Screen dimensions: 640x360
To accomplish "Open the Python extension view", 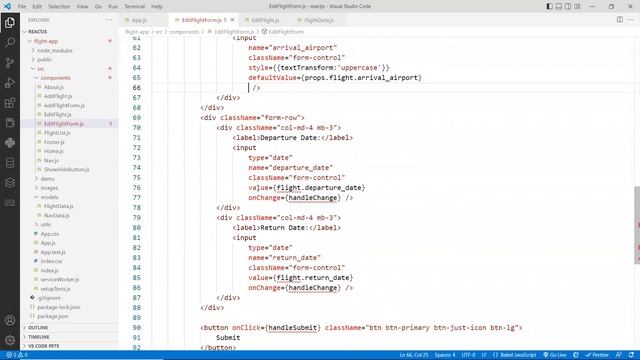I will point(10,142).
